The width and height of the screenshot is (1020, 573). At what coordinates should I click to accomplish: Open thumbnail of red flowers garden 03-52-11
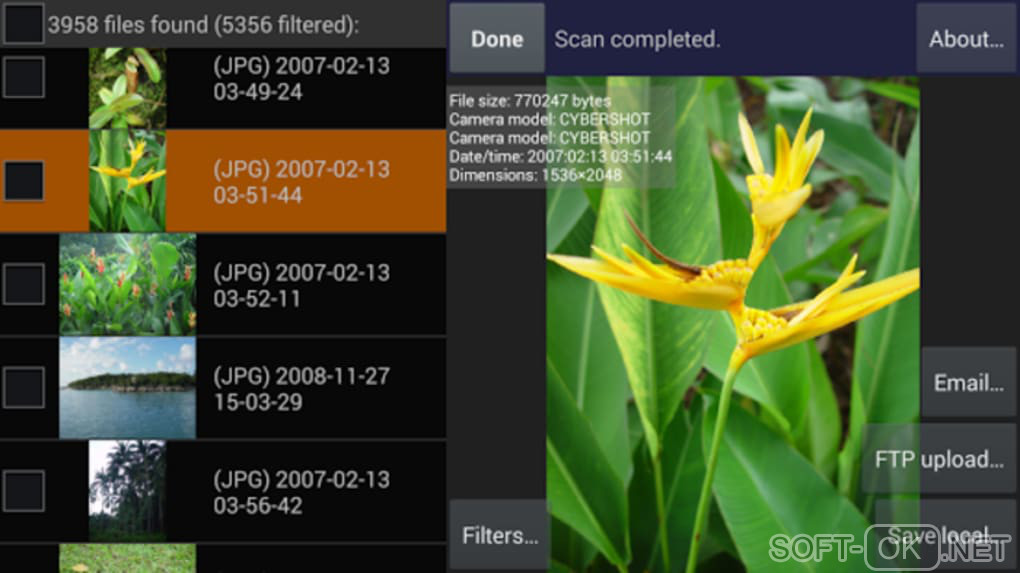(128, 284)
